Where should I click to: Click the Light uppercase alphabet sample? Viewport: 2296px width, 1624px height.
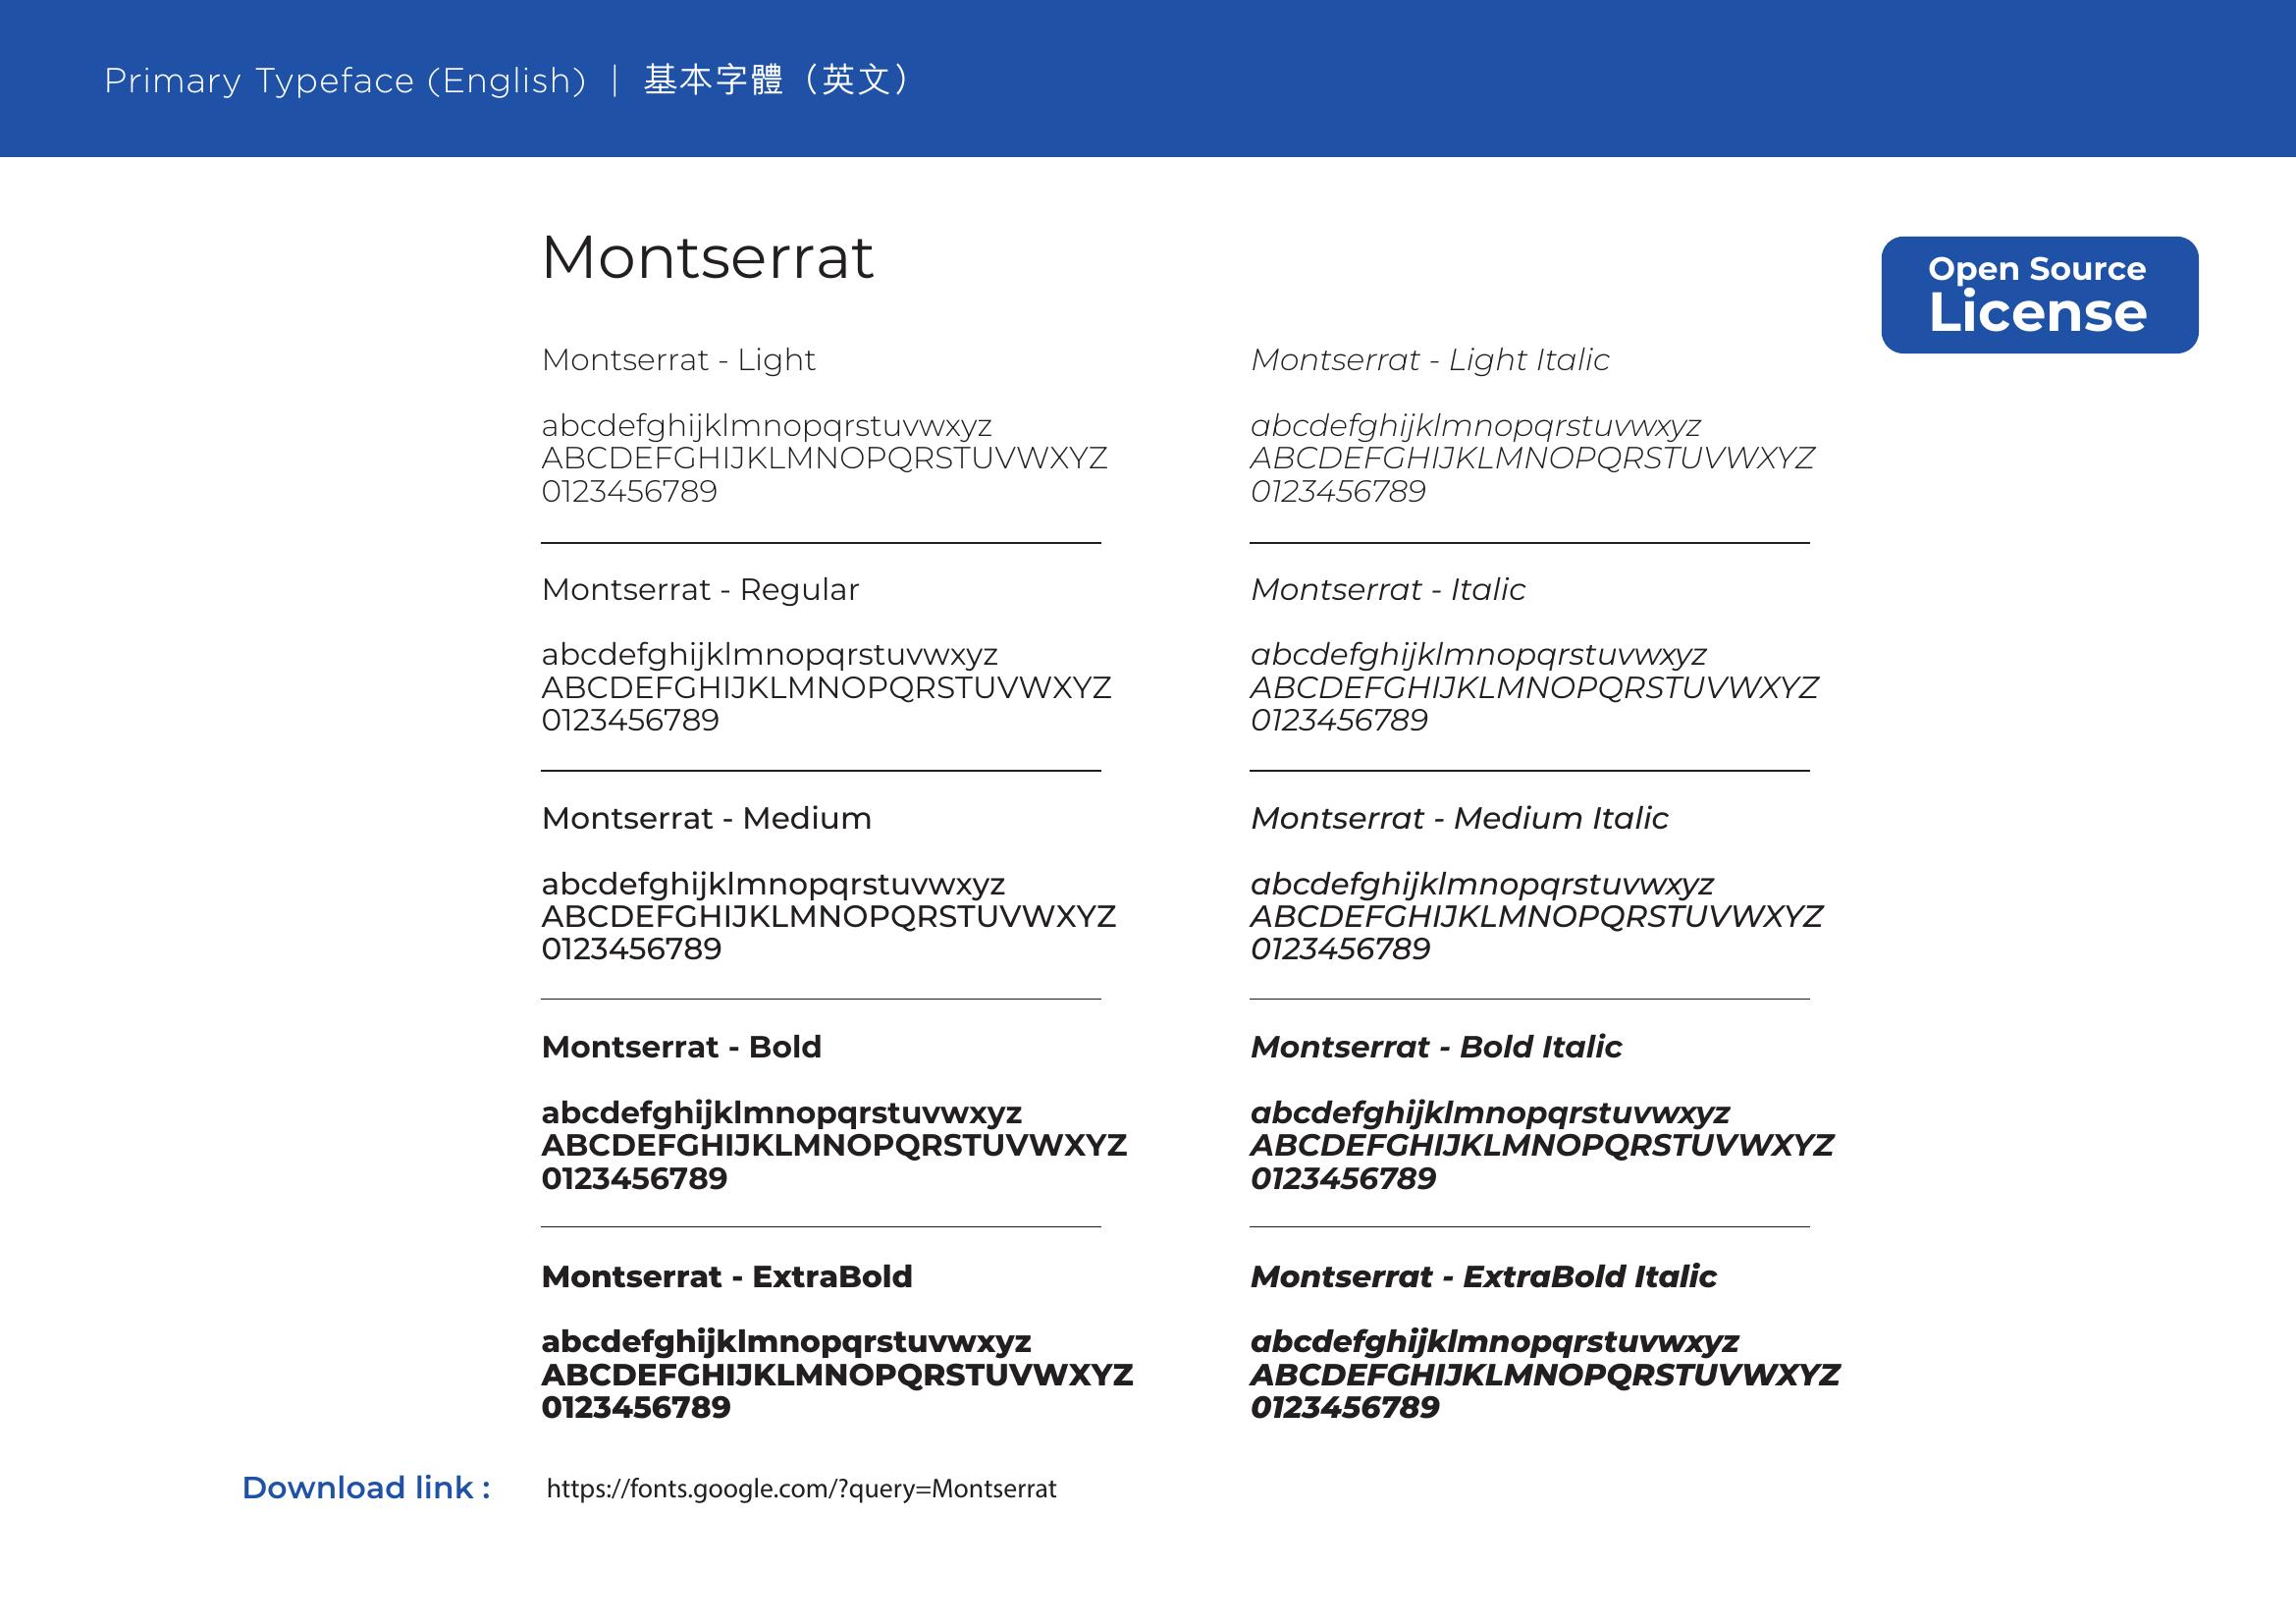pyautogui.click(x=824, y=458)
